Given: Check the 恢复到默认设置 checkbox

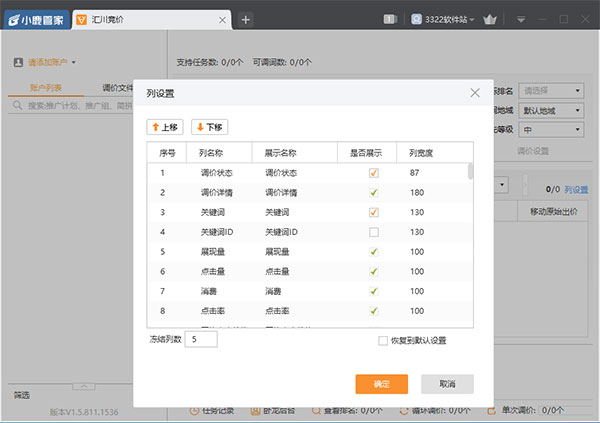Looking at the screenshot, I should 383,340.
